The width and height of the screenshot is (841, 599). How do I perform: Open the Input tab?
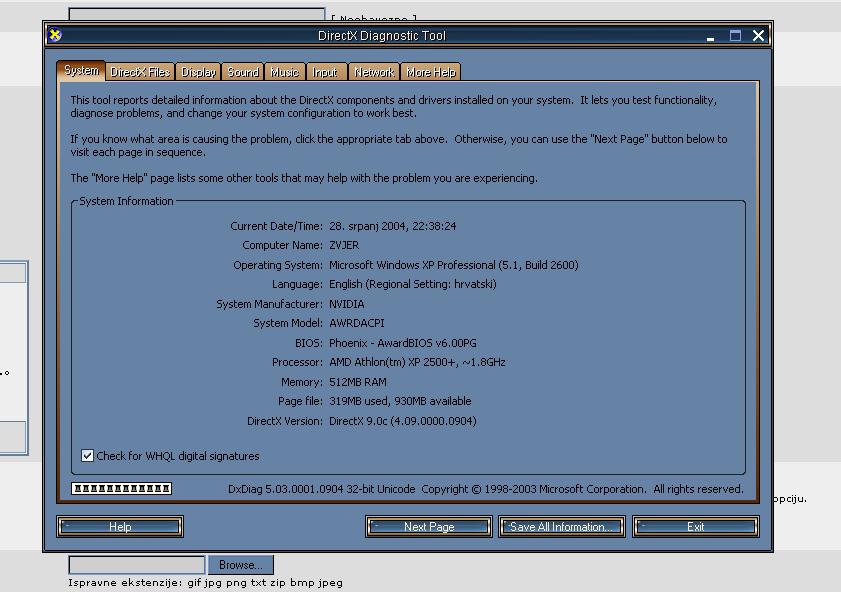click(325, 72)
